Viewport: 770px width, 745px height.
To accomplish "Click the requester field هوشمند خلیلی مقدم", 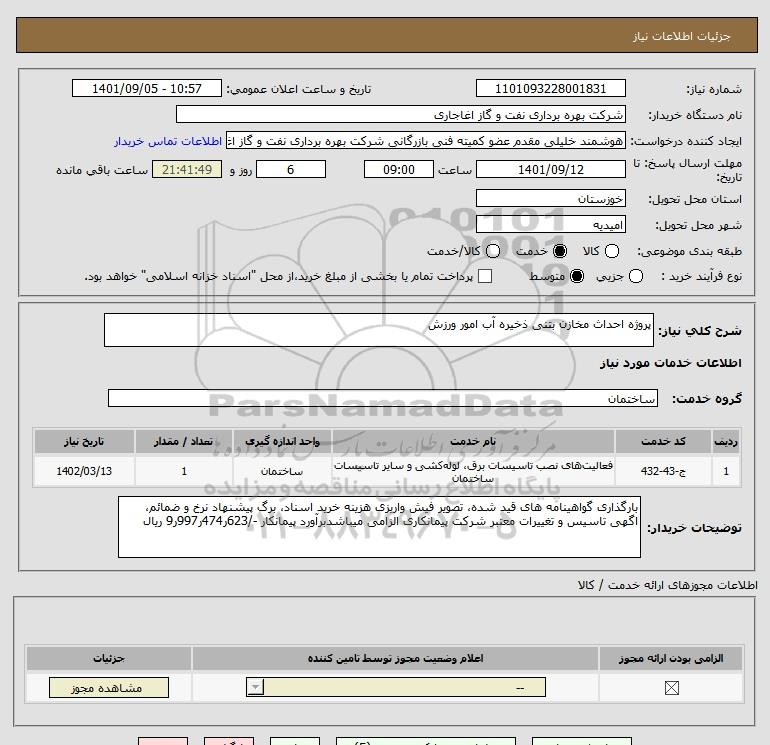I will tap(426, 141).
